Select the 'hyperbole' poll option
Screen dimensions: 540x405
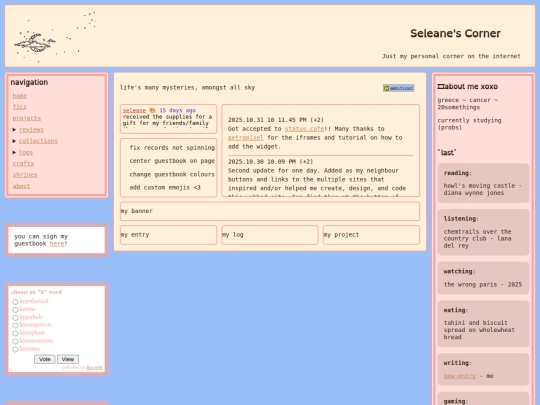15,318
